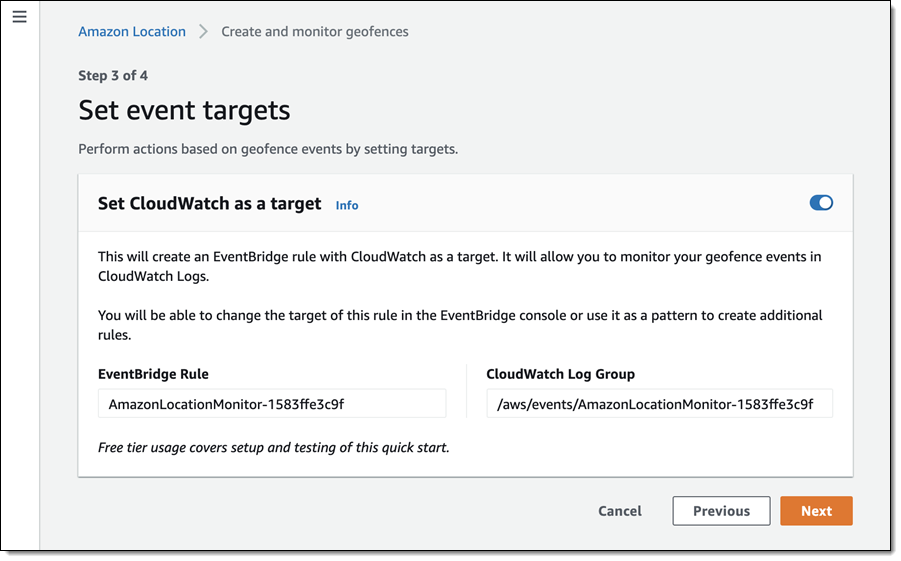
Task: Click the Step 3 of 4 label
Action: click(113, 75)
